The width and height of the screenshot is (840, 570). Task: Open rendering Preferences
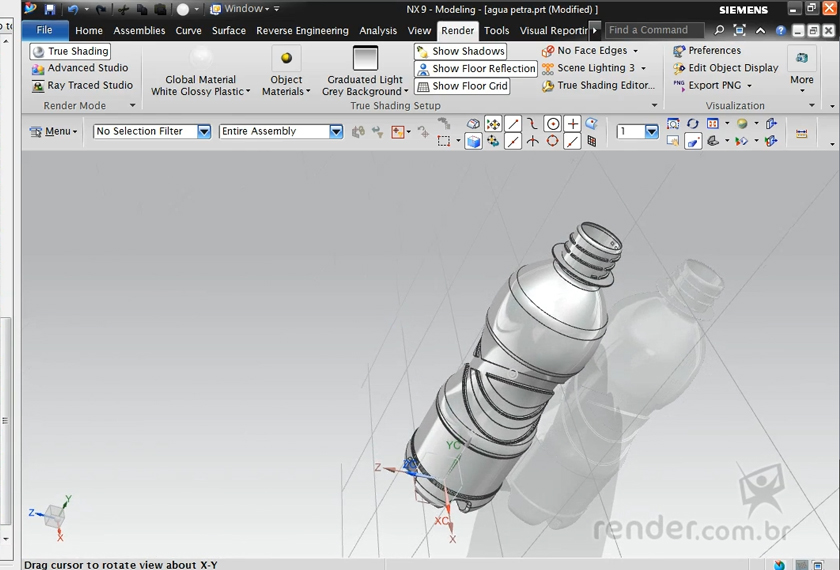(714, 51)
